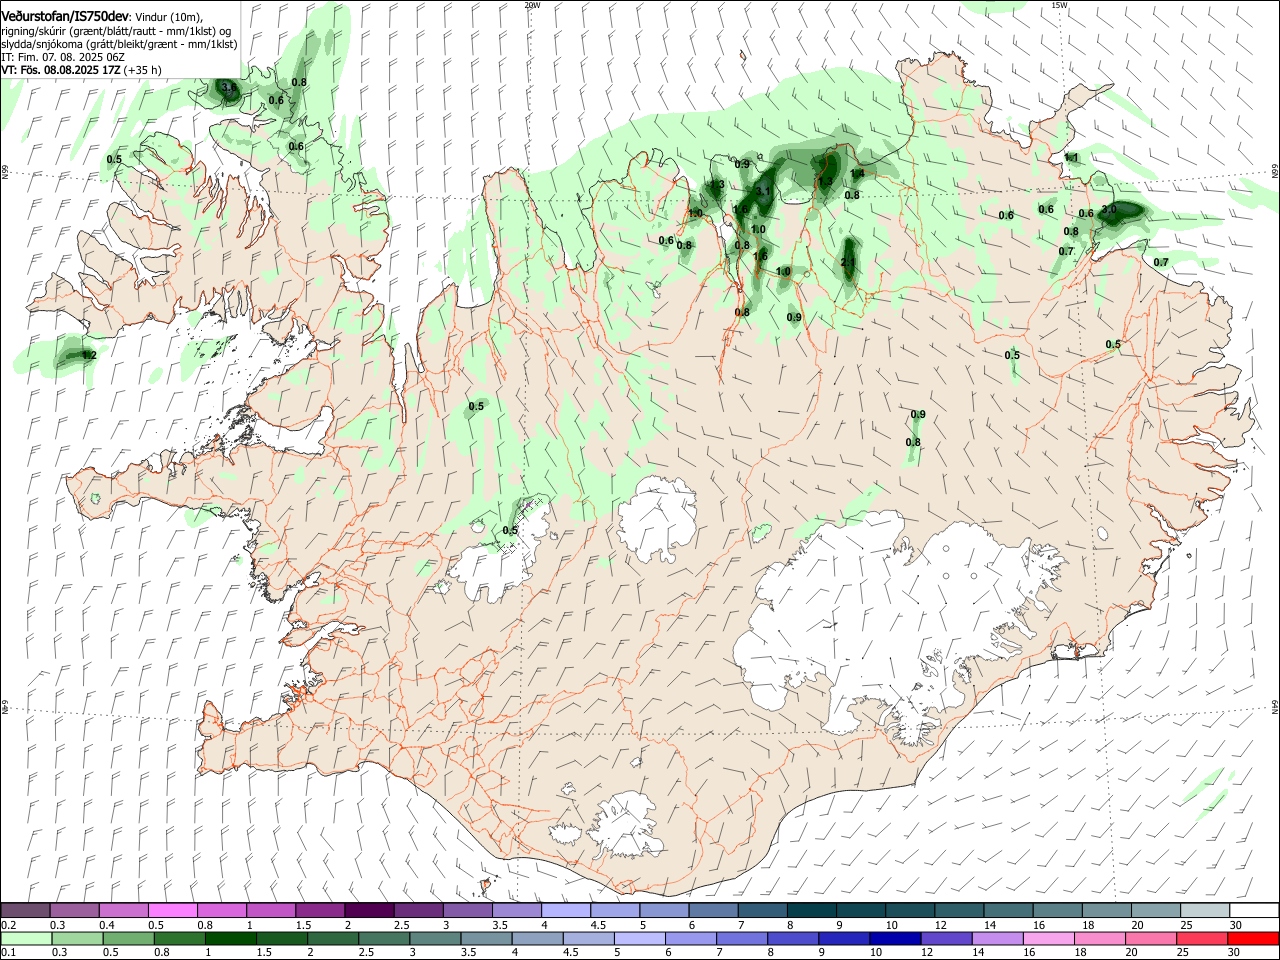Select the lavender swatch between 4 and 4.5 in upper legend row
This screenshot has width=1280, height=960.
(566, 910)
